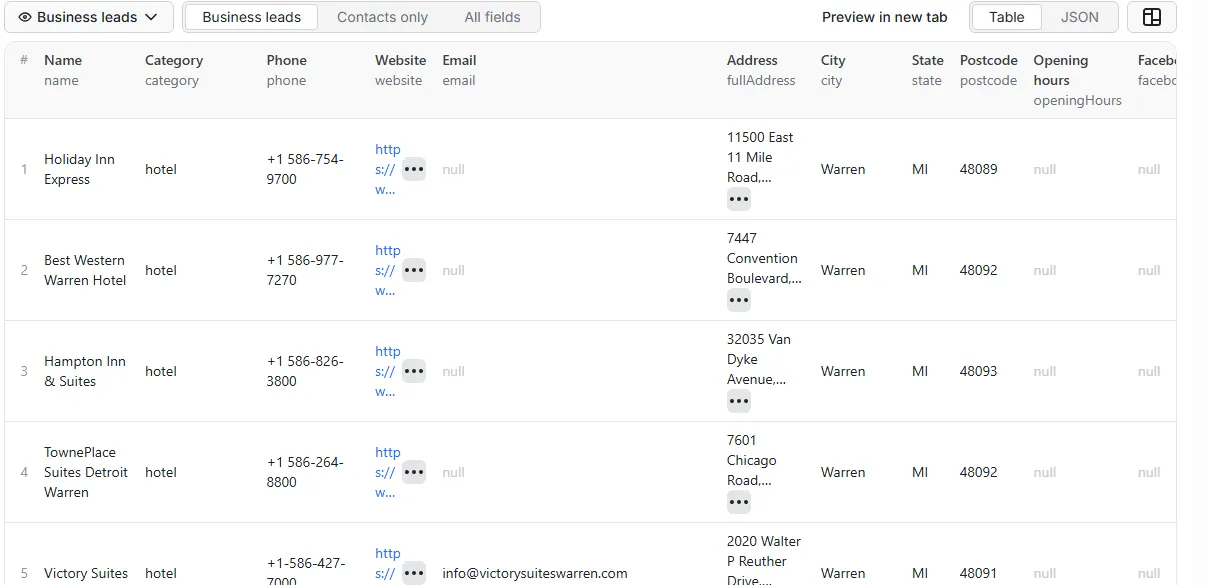
Task: Click Preview in new tab
Action: 884,17
